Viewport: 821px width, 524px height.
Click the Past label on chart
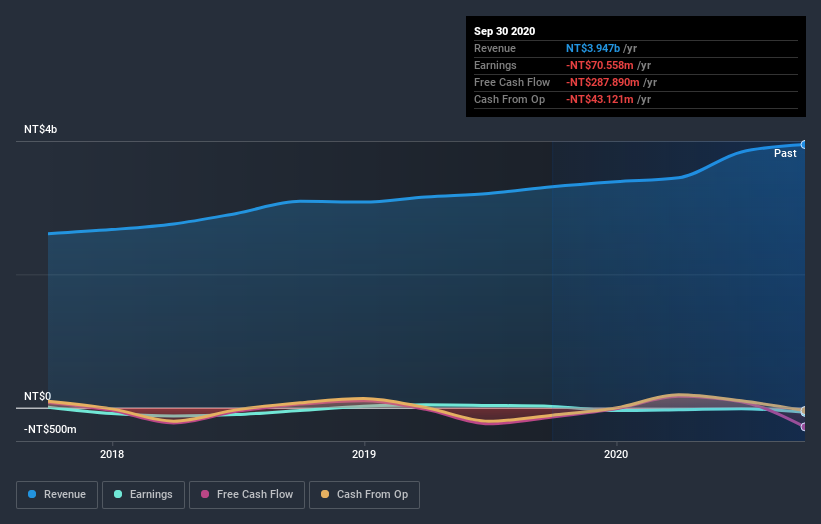[x=785, y=153]
